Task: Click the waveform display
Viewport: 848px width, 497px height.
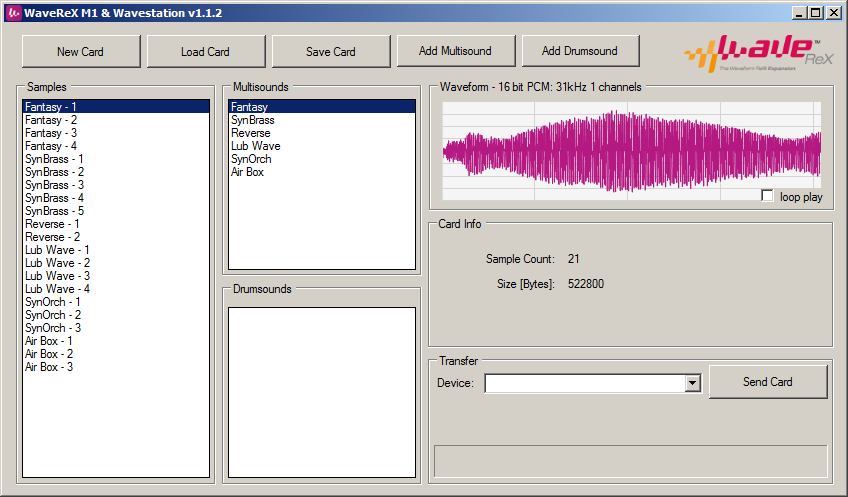Action: 632,151
